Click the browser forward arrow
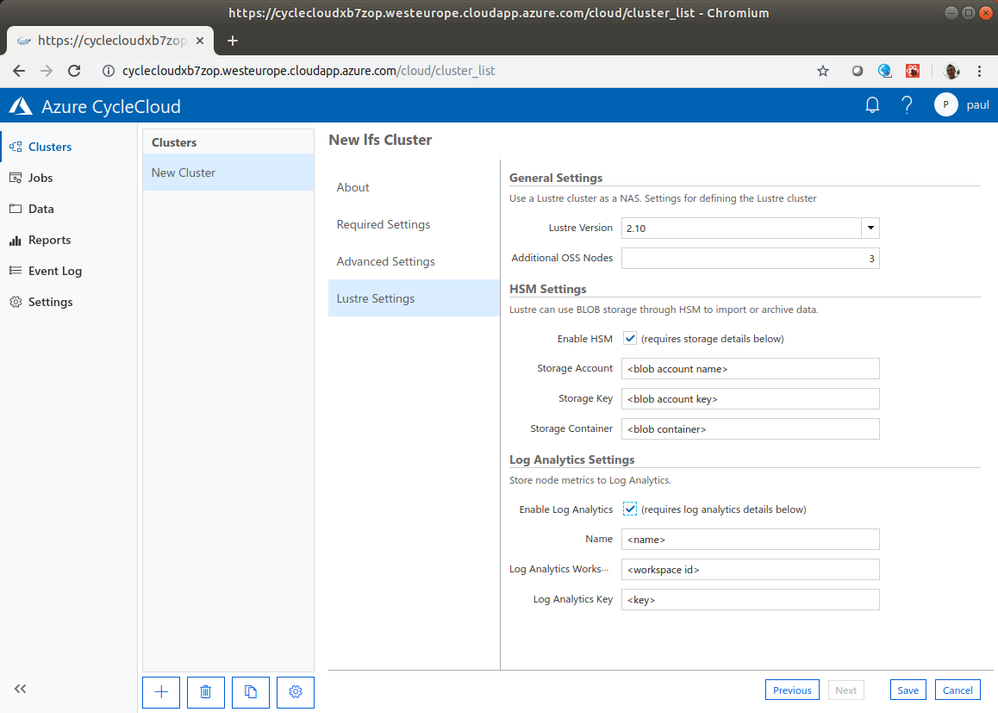Viewport: 998px width, 713px height. [x=46, y=71]
